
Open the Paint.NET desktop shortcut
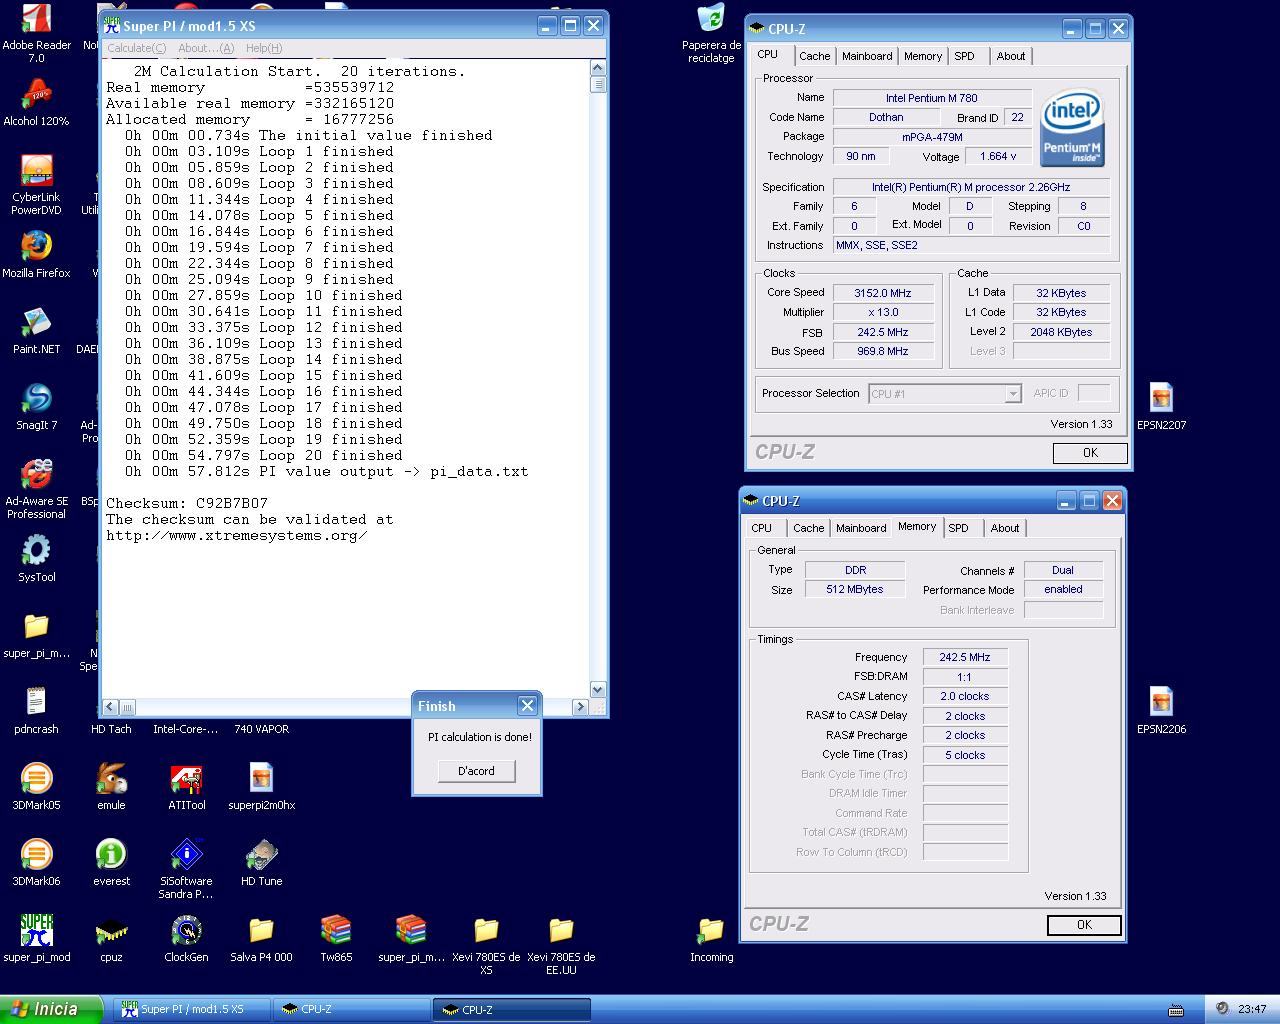36,323
